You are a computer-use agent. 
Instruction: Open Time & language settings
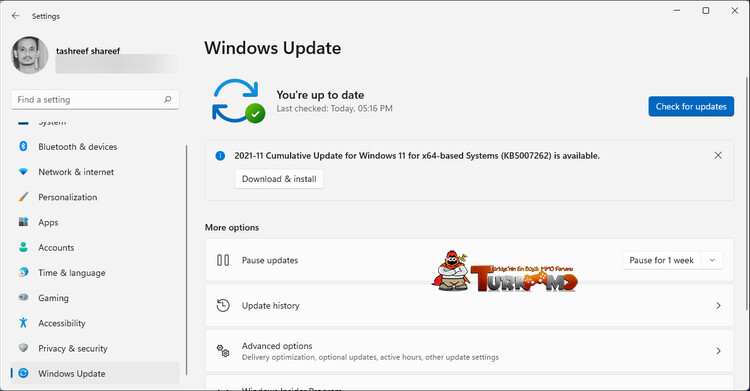(95, 273)
